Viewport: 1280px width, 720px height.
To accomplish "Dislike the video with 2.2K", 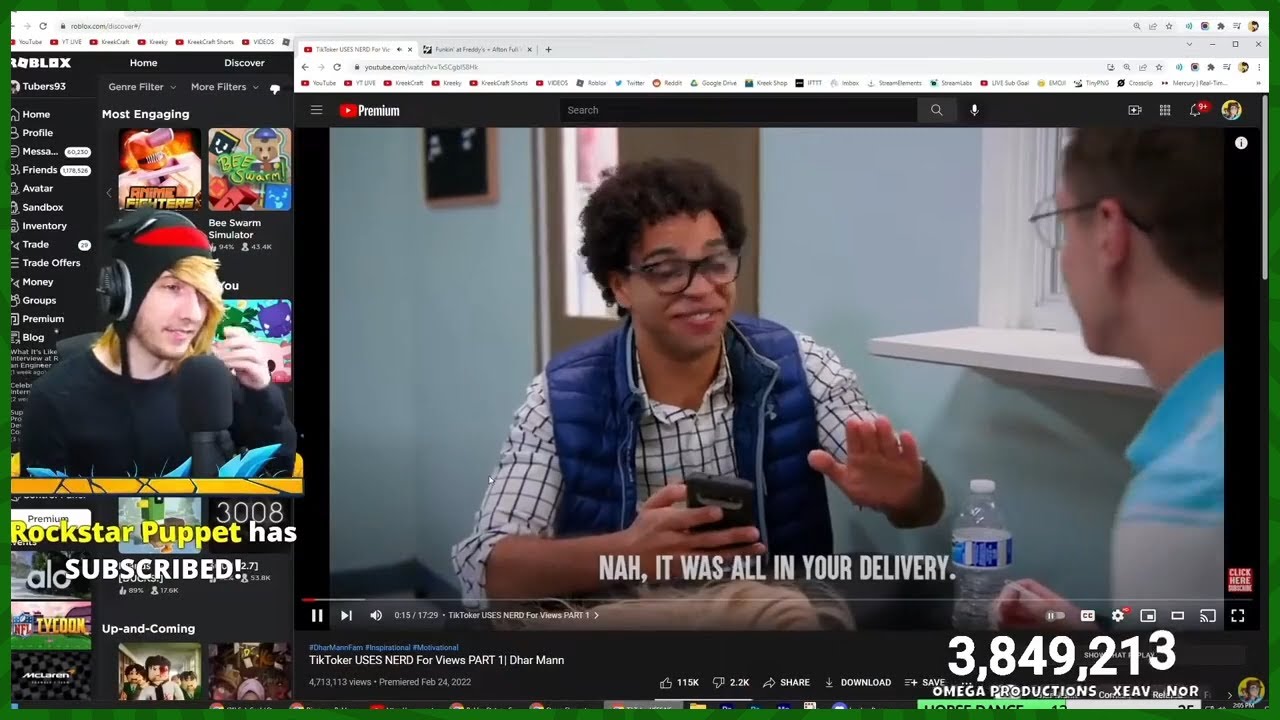I will pos(730,683).
